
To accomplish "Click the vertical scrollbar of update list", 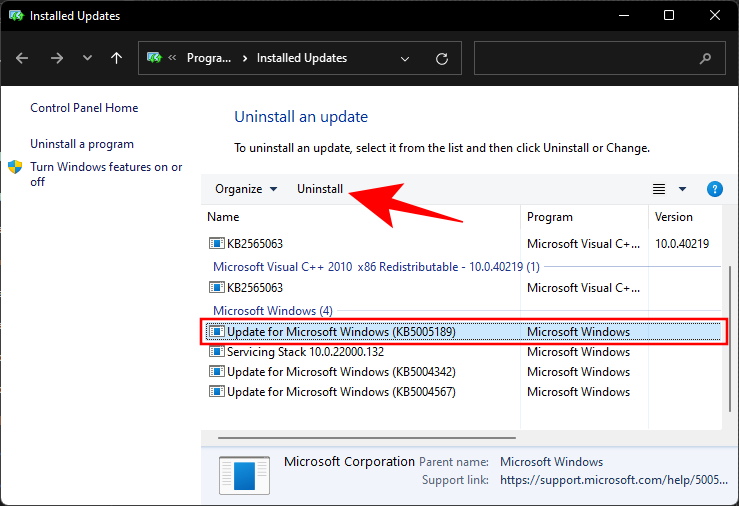I will tap(730, 339).
